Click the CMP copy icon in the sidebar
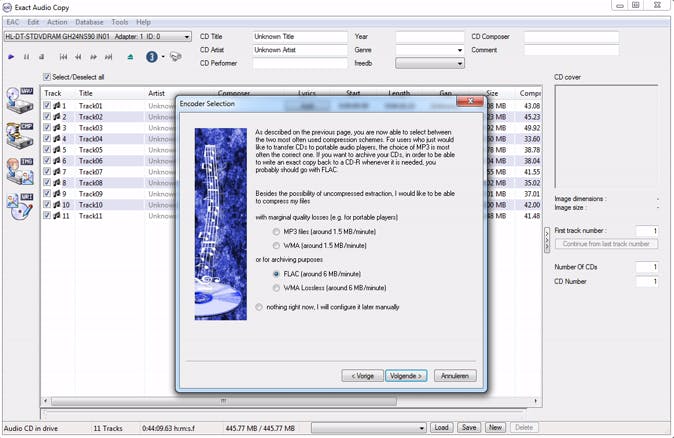The width and height of the screenshot is (674, 438). pos(20,136)
